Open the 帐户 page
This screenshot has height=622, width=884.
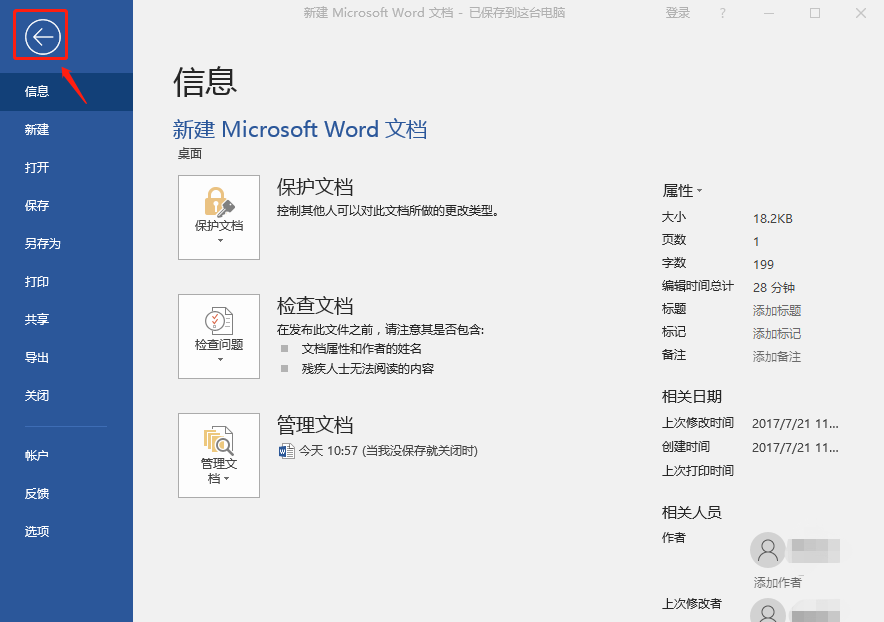click(x=67, y=456)
